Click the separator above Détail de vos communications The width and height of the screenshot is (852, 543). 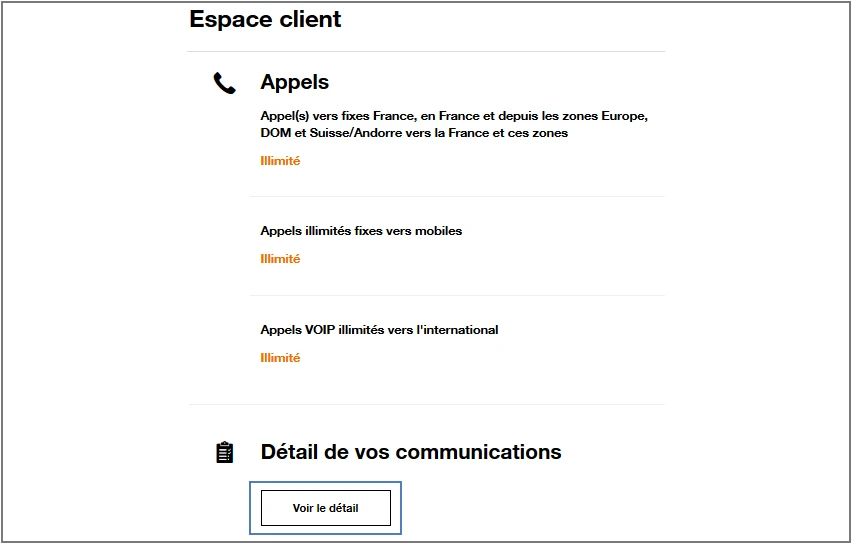point(426,405)
